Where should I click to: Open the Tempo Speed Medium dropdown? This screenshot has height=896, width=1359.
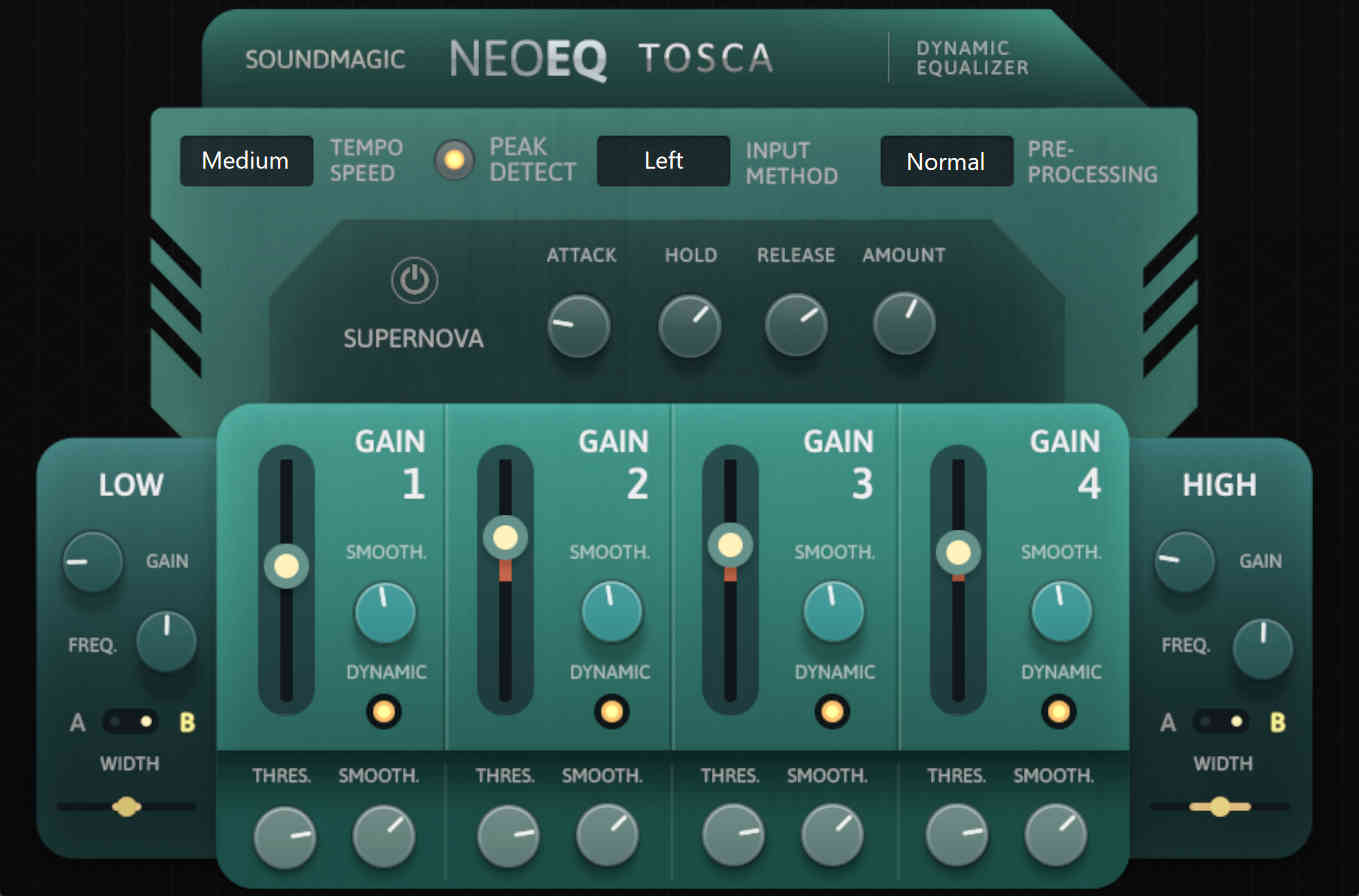246,161
